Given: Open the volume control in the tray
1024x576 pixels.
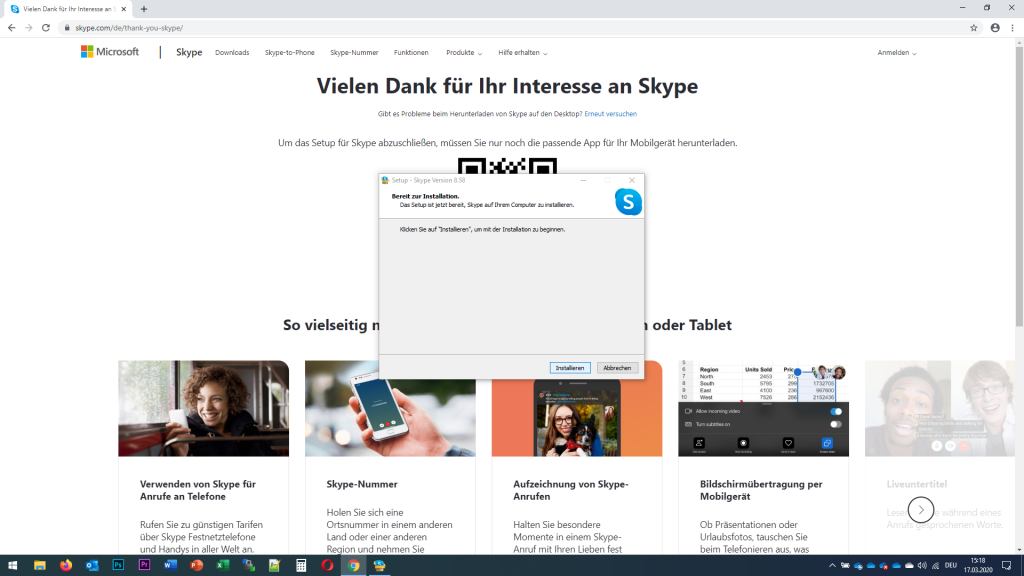Looking at the screenshot, I should point(922,566).
